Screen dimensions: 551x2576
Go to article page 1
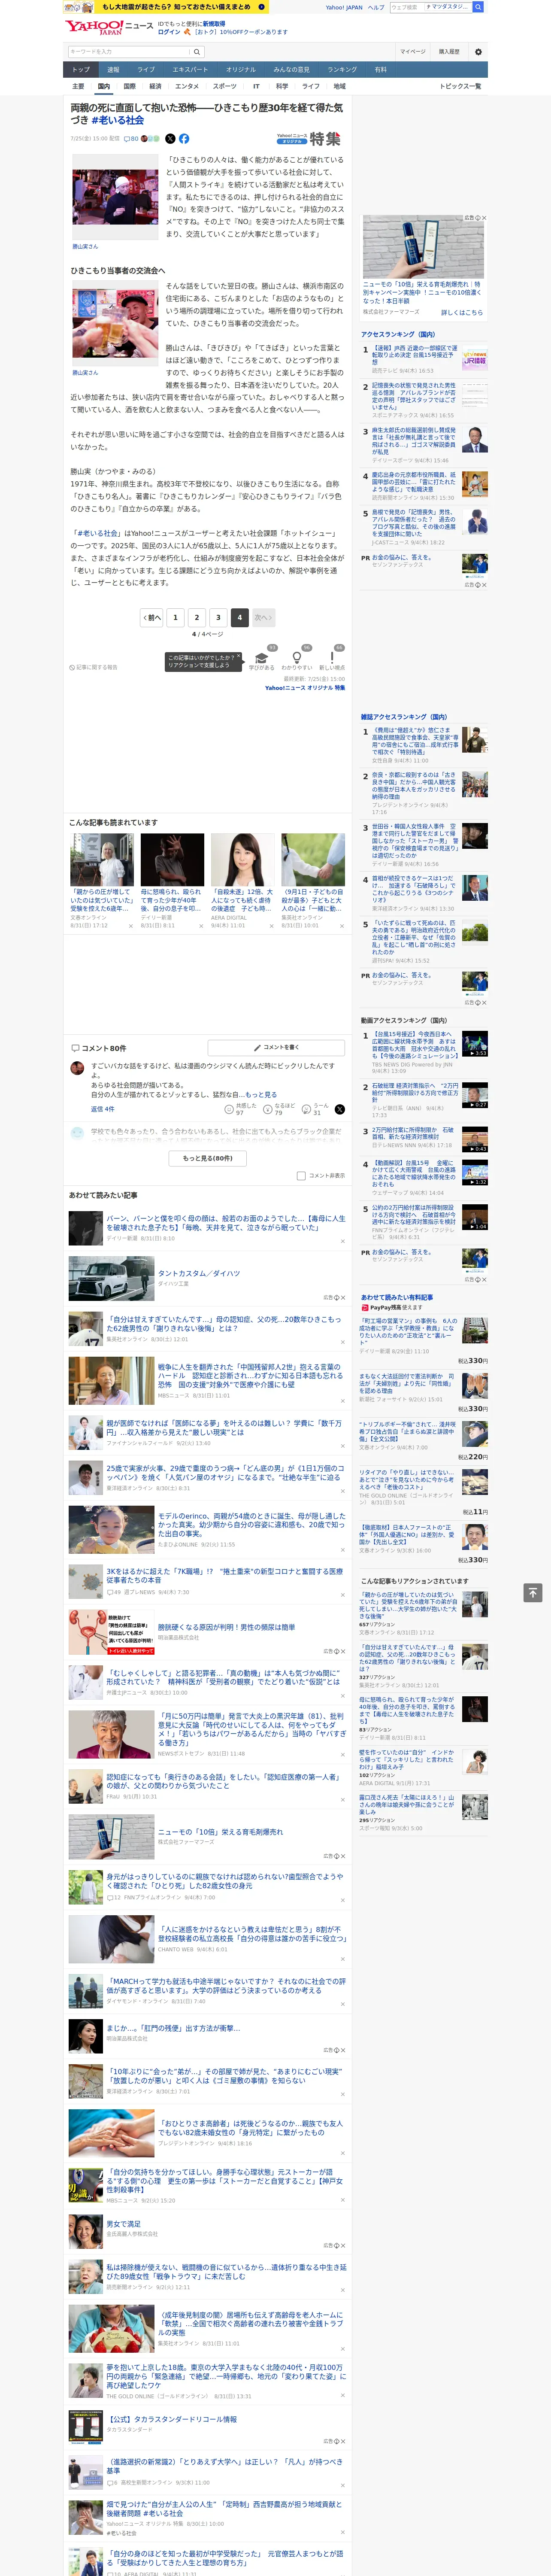click(175, 617)
